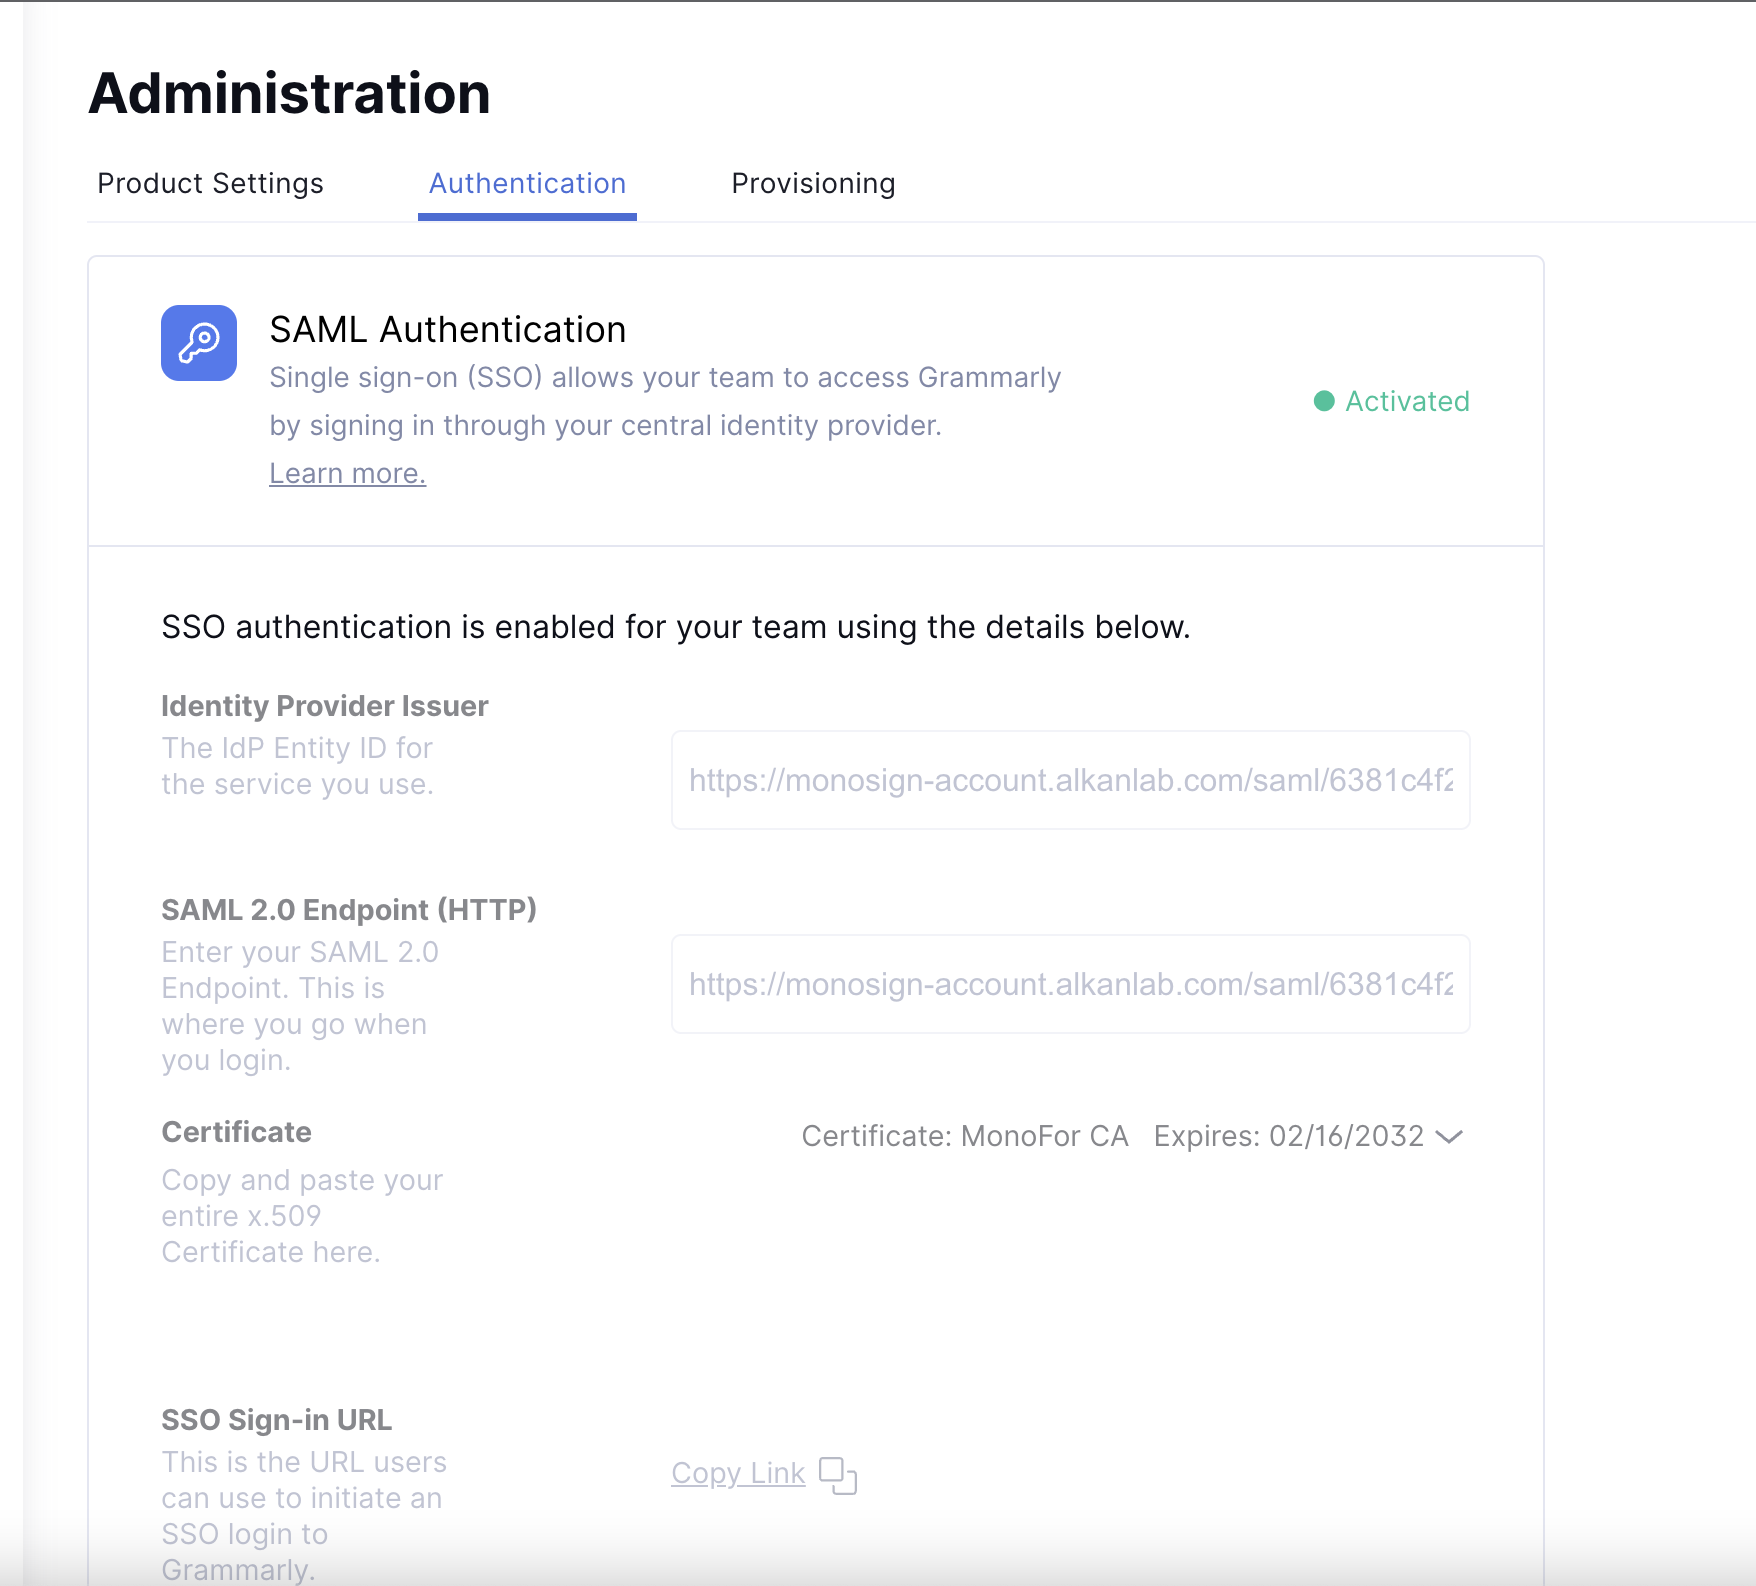
Task: Click the Certificate: MonoFor CA text
Action: point(964,1136)
